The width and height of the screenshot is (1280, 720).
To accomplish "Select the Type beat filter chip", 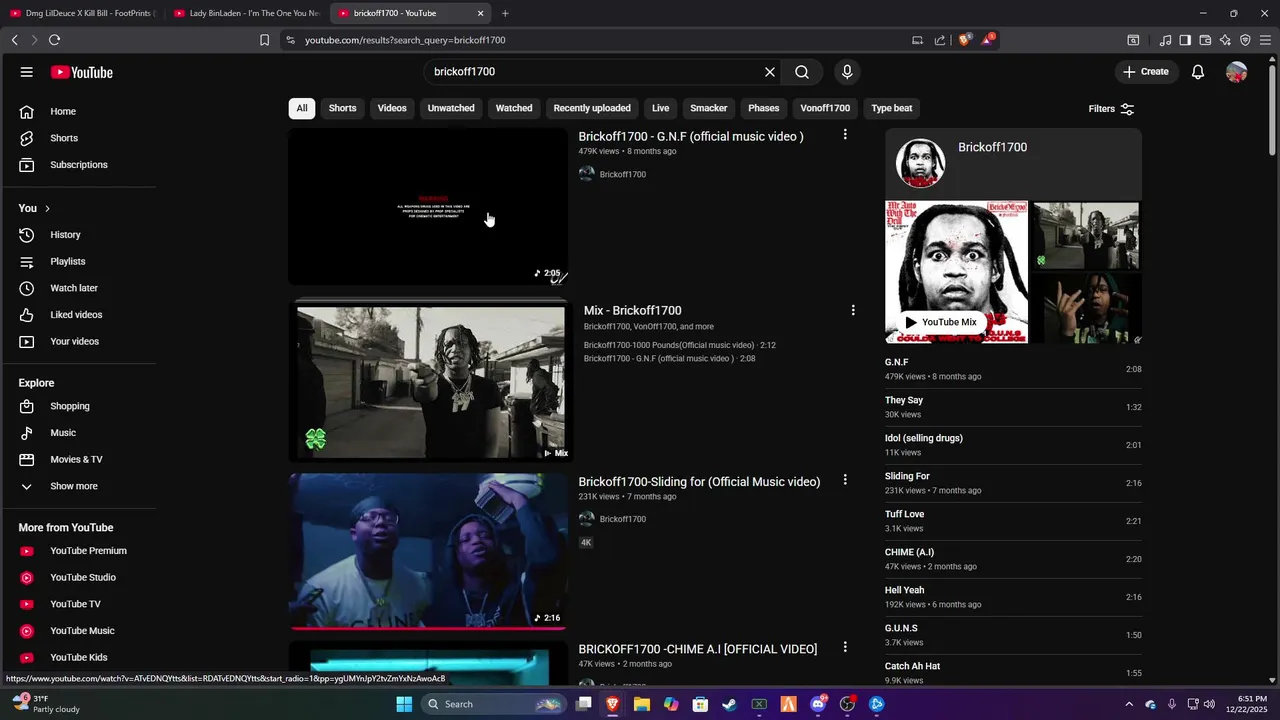I will (892, 108).
